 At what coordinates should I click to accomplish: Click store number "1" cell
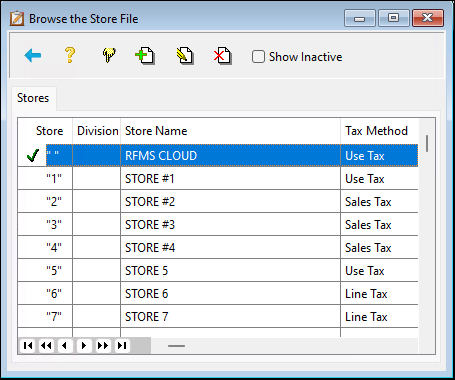click(45, 179)
